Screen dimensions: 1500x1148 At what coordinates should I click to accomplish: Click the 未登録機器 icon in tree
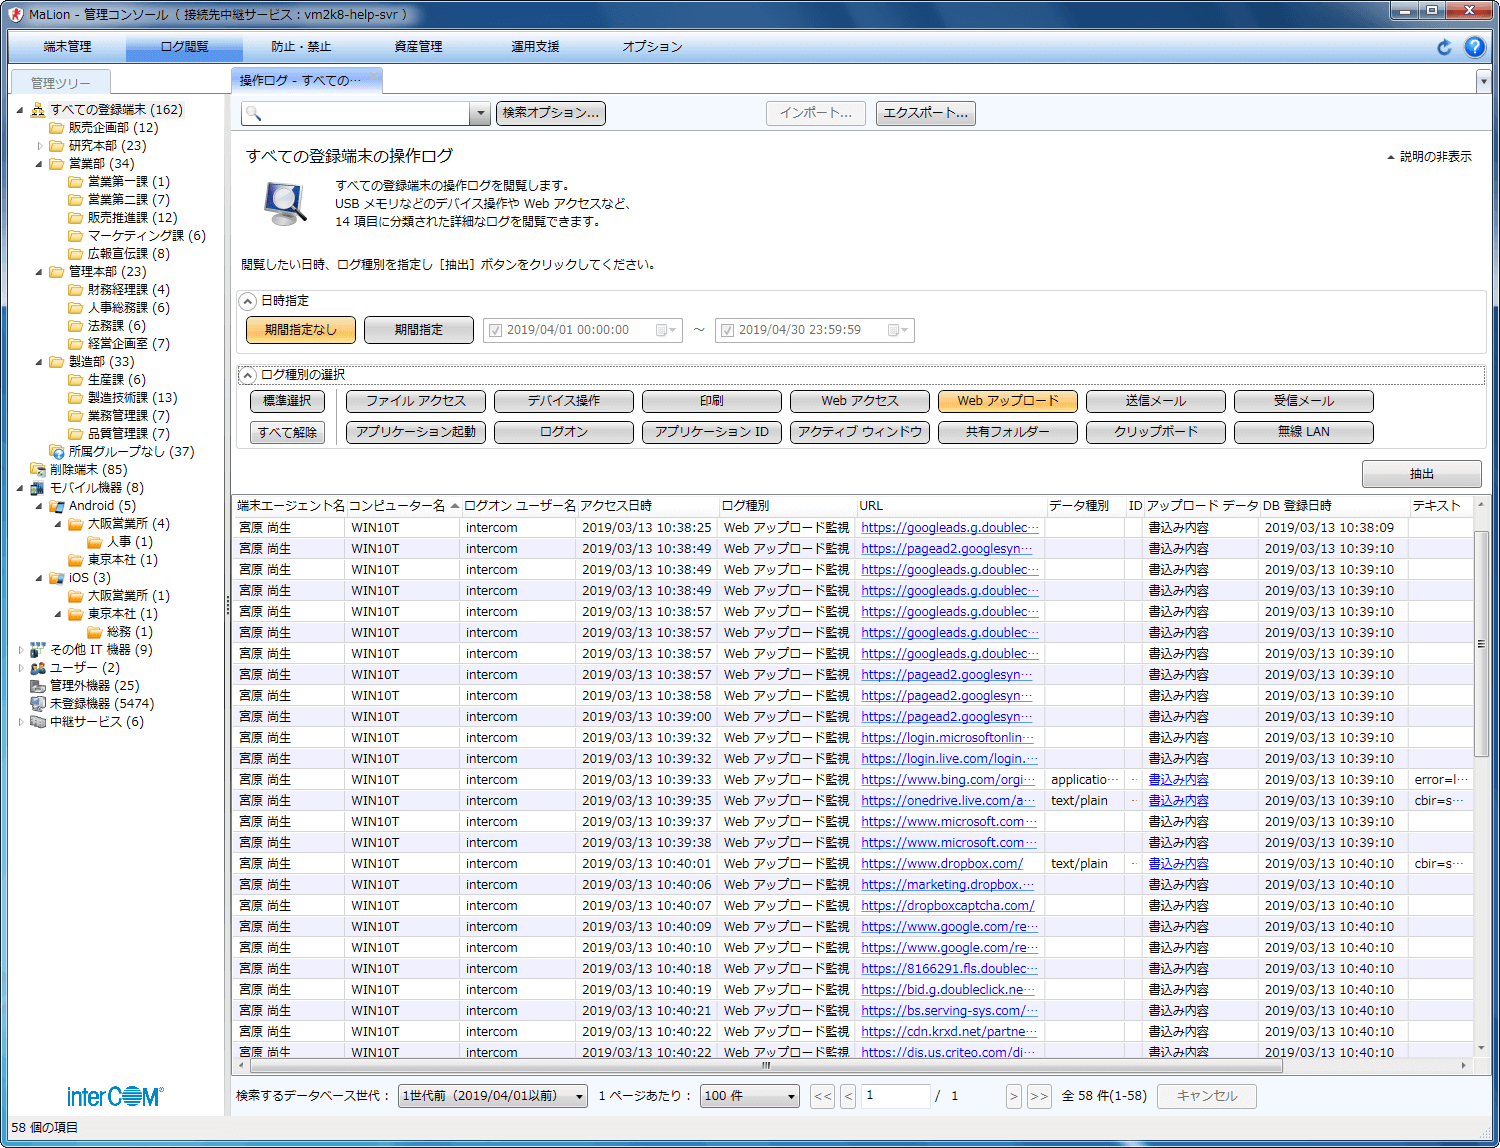pos(38,704)
